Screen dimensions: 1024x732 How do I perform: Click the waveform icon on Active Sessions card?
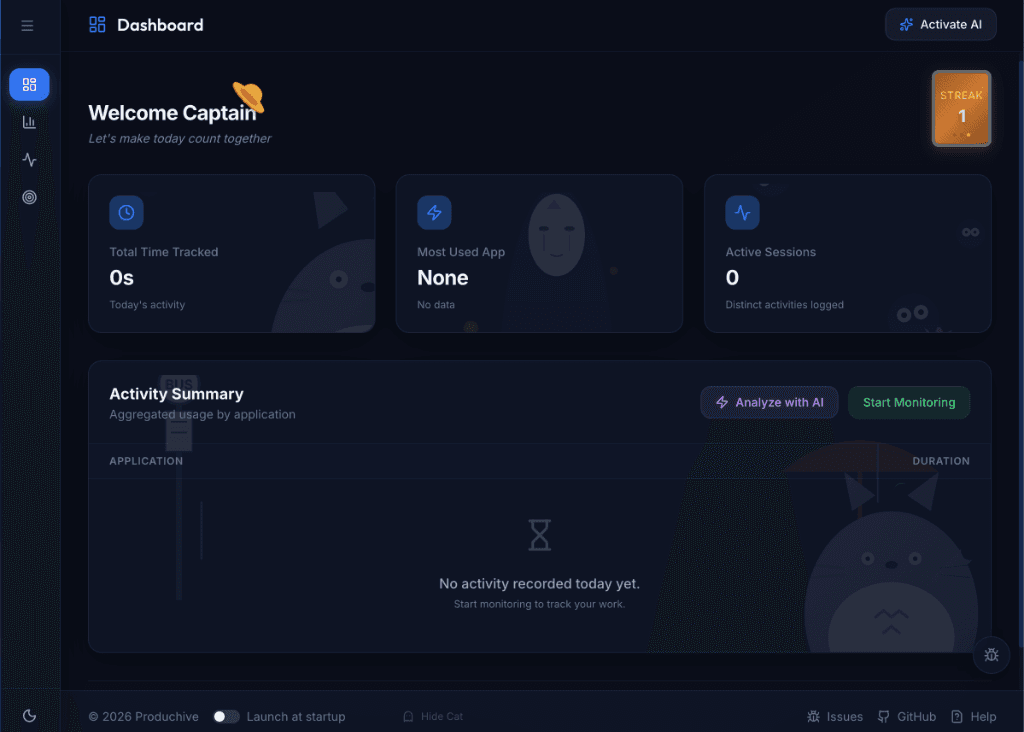pos(742,212)
